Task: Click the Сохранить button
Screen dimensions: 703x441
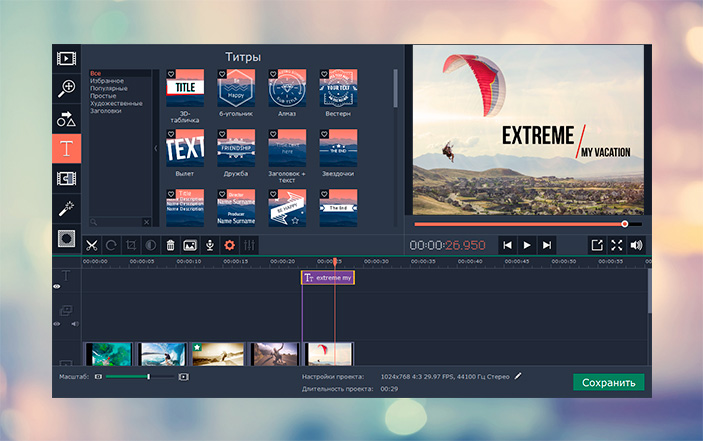Action: tap(608, 382)
